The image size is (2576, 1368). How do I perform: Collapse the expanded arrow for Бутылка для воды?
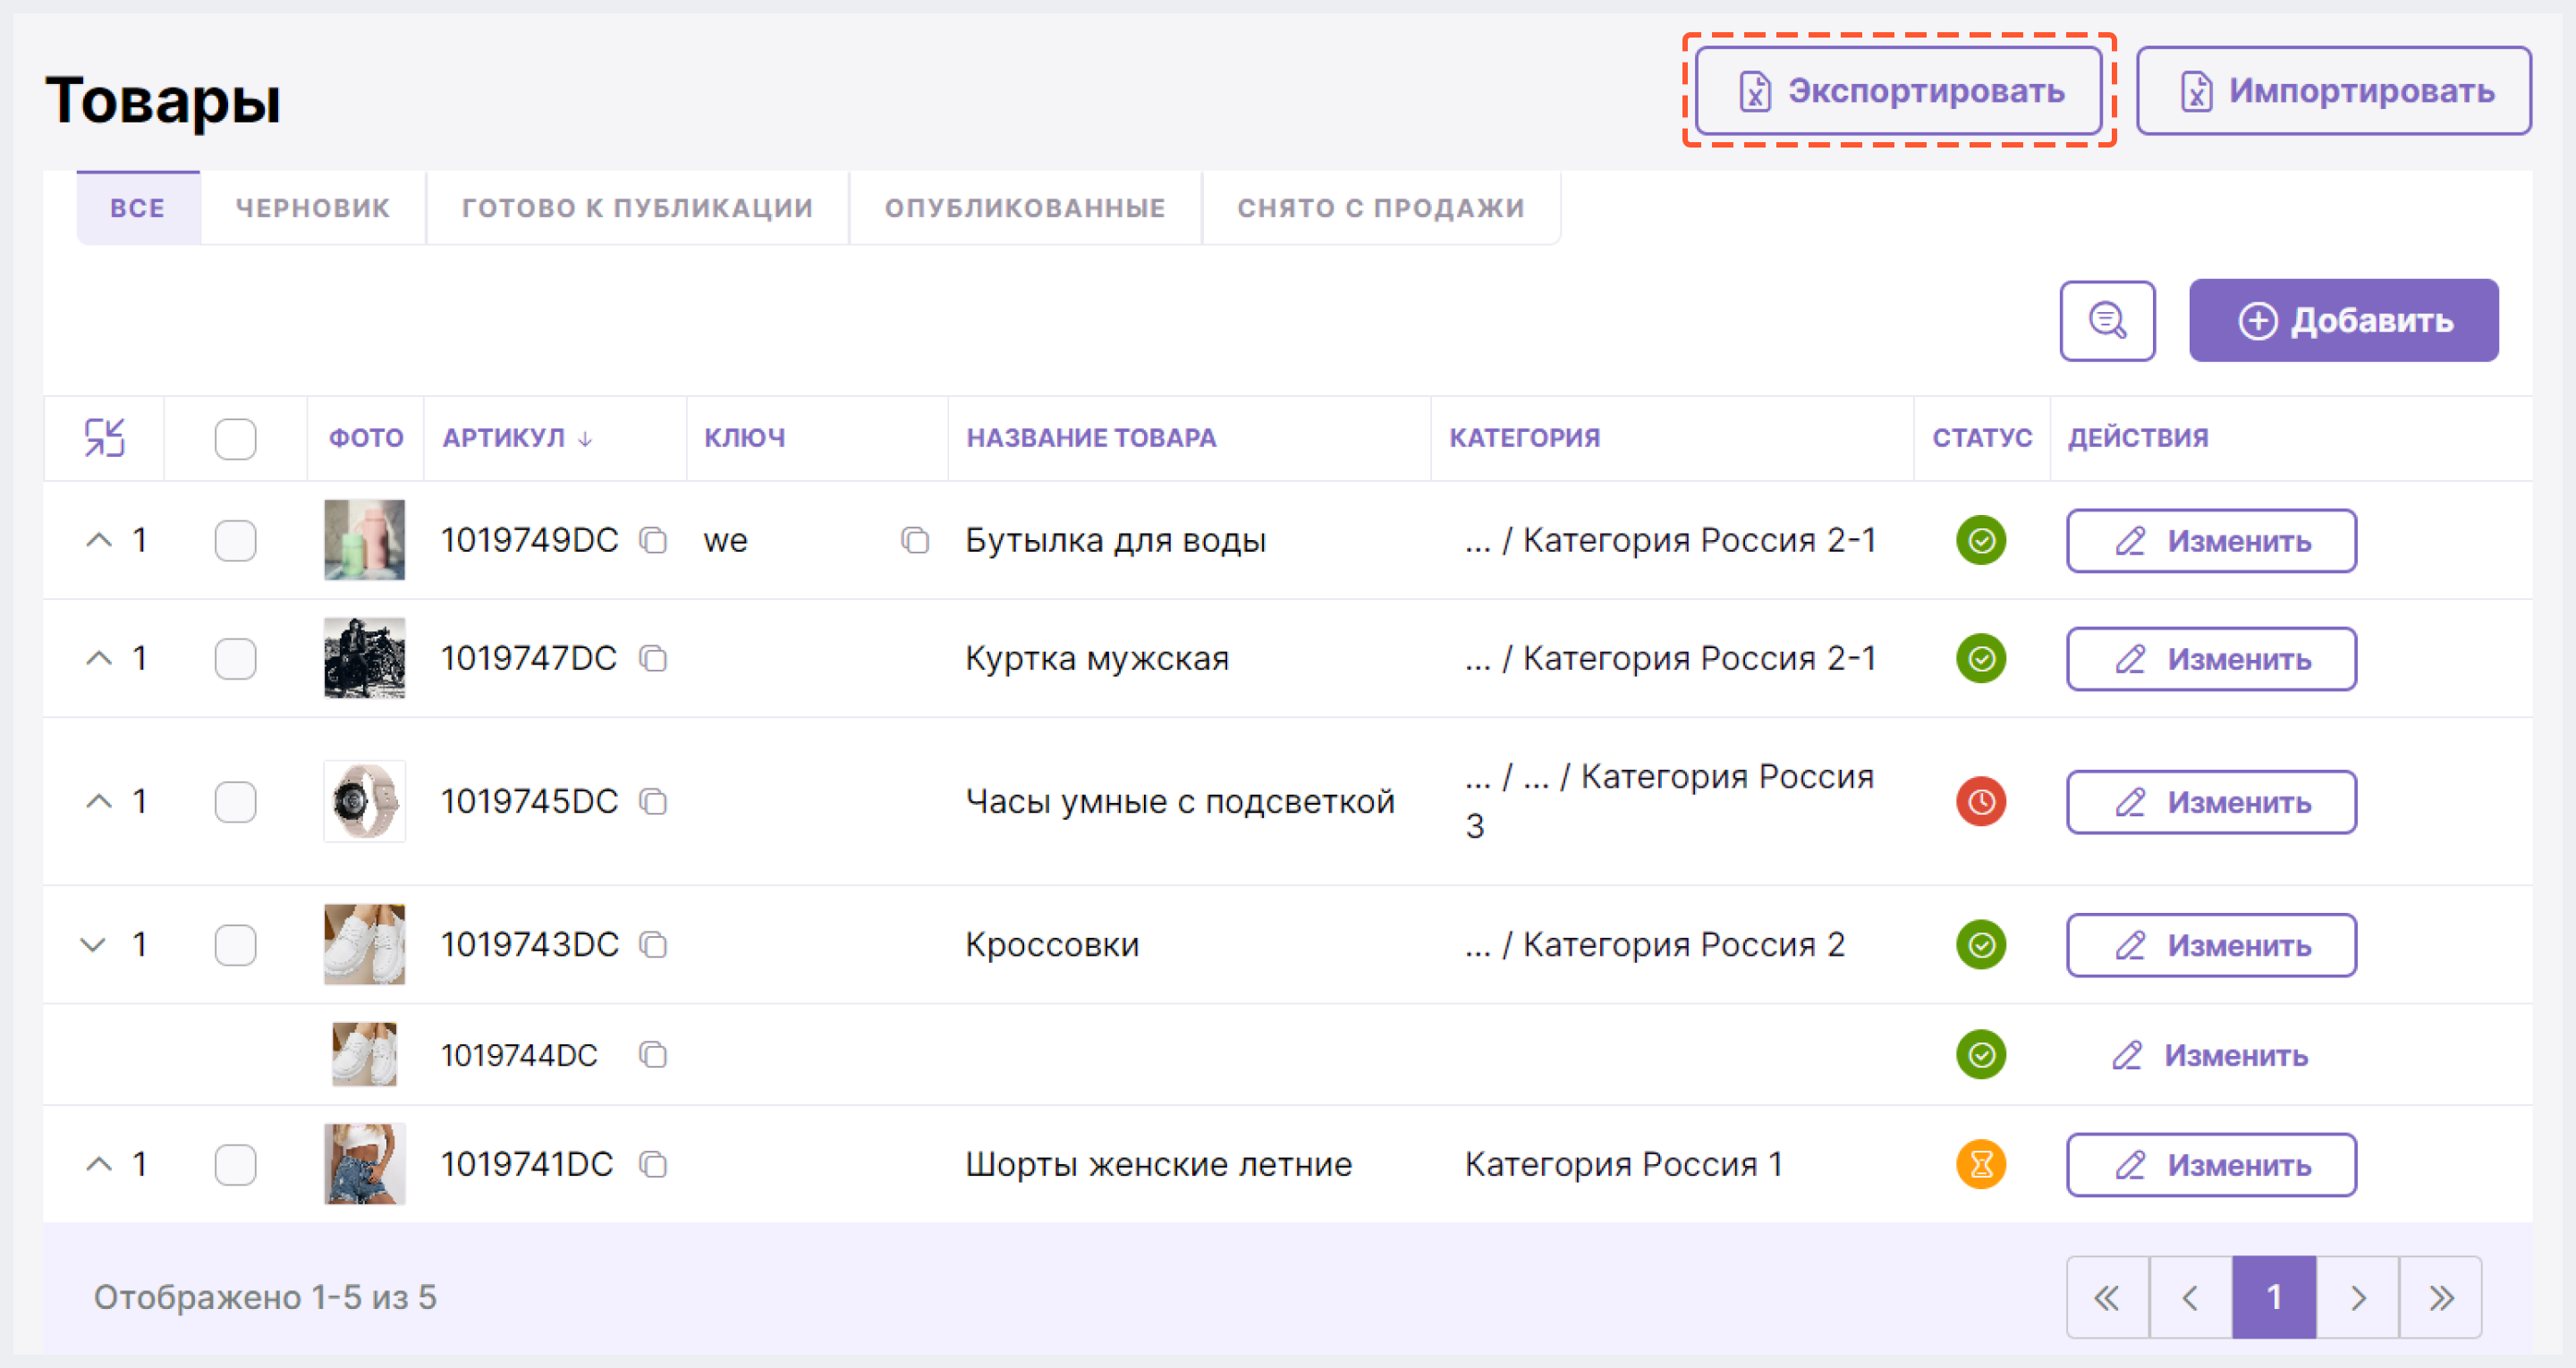coord(100,542)
